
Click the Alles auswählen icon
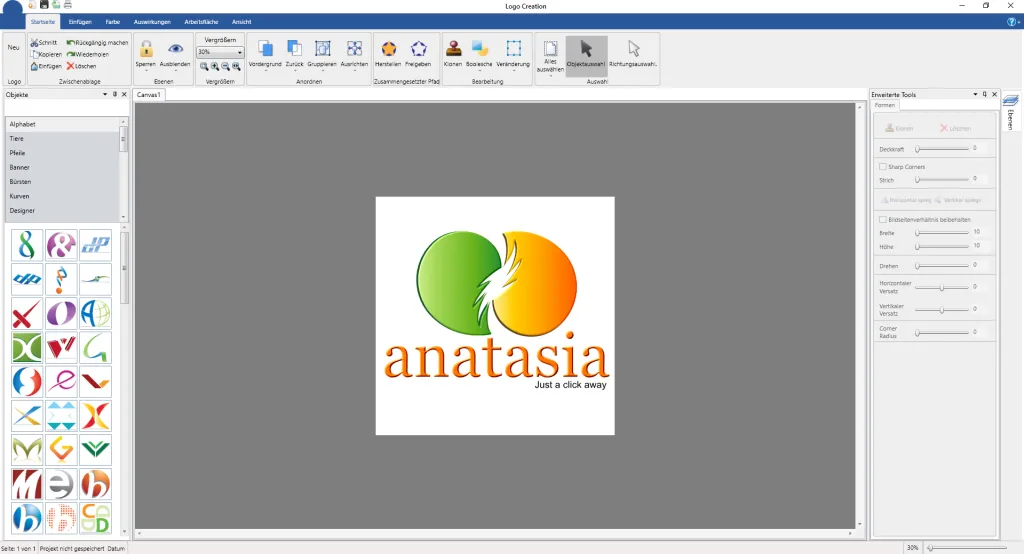[551, 48]
